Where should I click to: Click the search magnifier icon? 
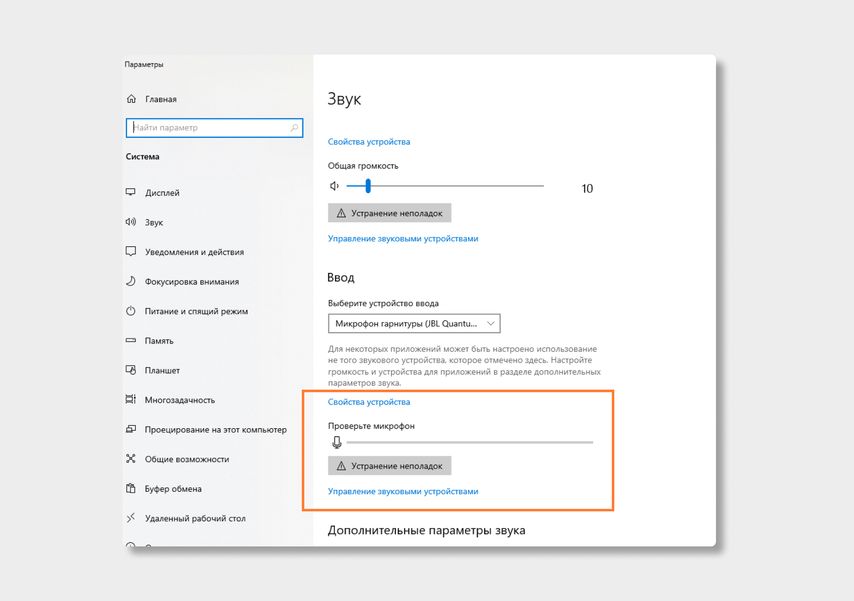[x=294, y=128]
